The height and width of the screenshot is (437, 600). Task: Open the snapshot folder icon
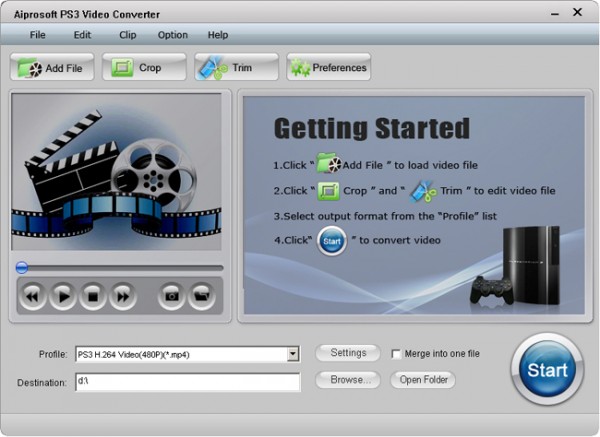coord(202,296)
